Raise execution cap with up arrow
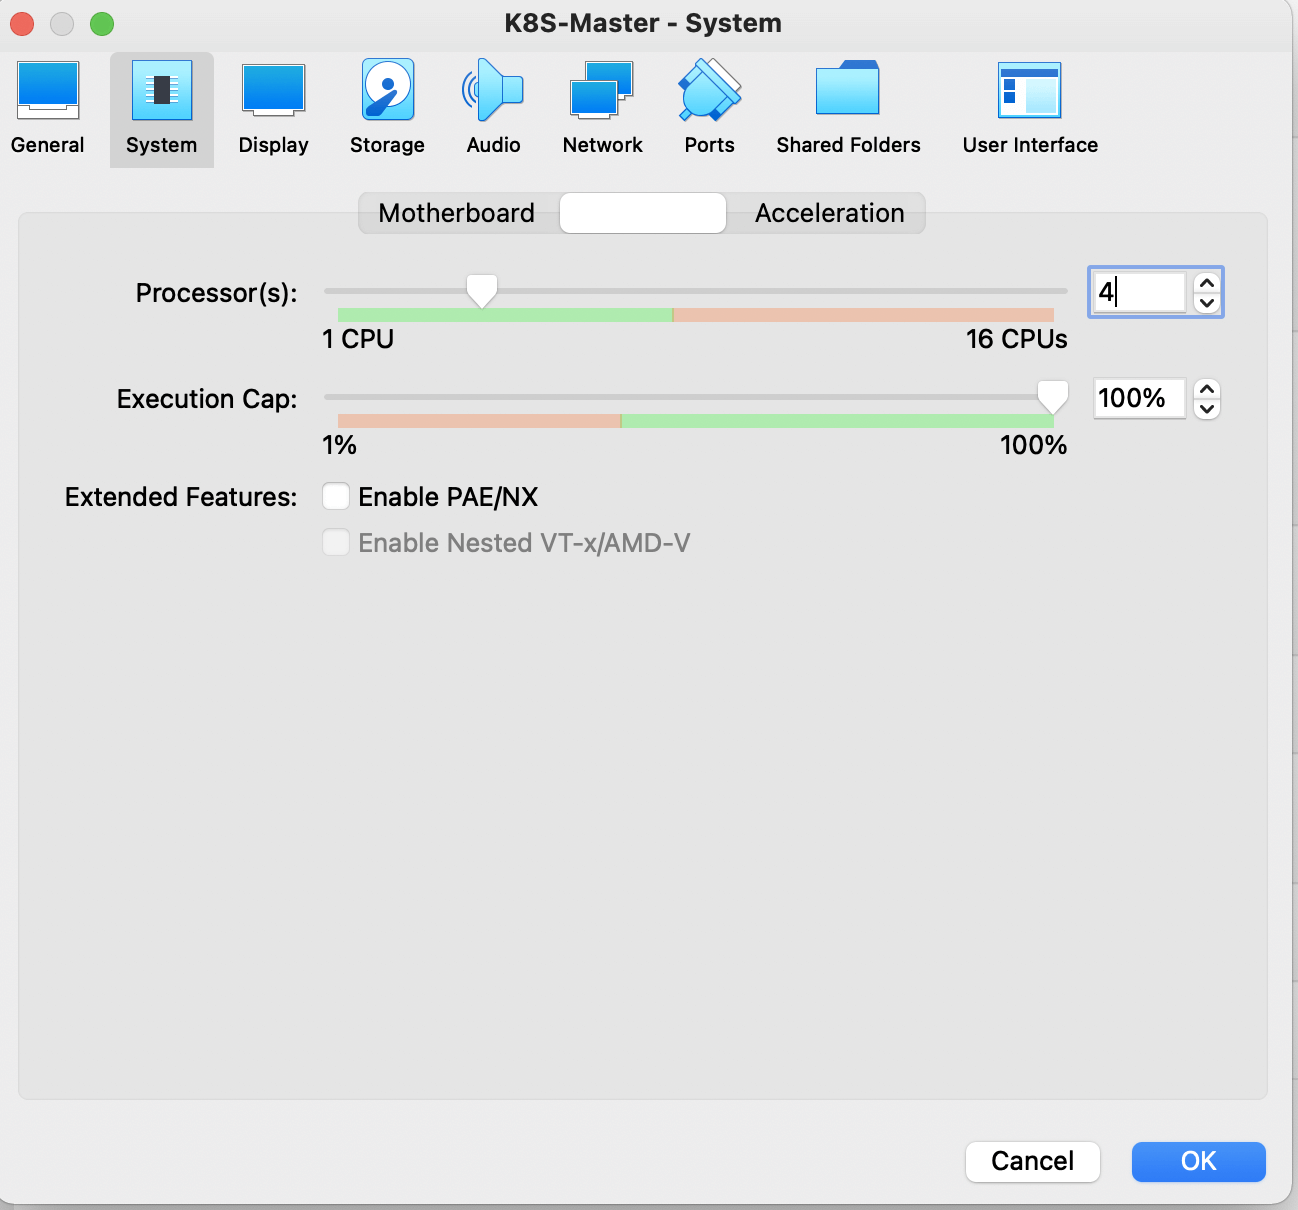This screenshot has width=1298, height=1210. click(x=1207, y=389)
